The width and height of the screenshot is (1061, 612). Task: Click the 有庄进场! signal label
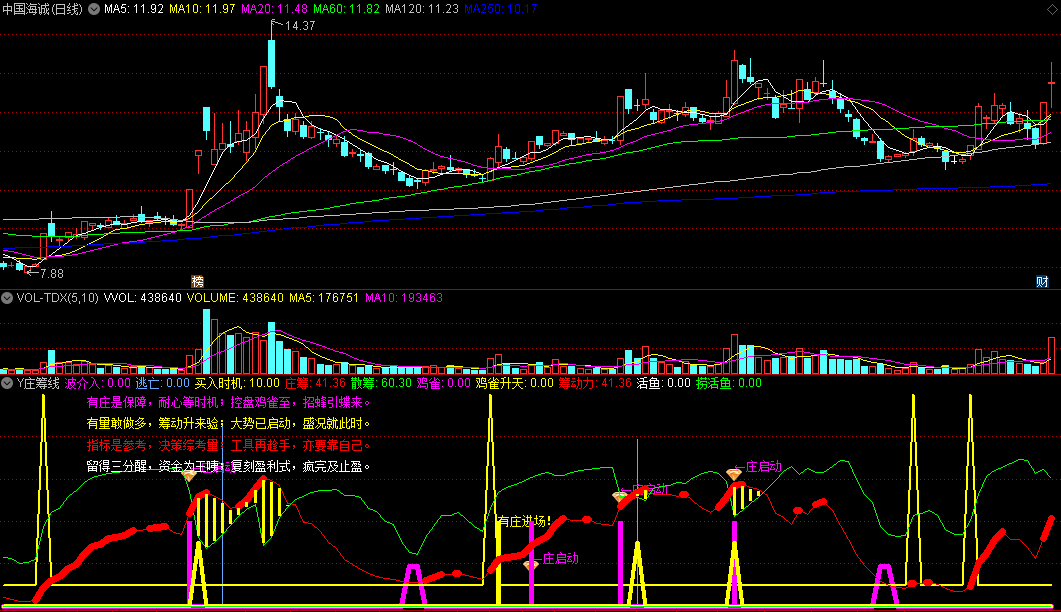click(525, 521)
